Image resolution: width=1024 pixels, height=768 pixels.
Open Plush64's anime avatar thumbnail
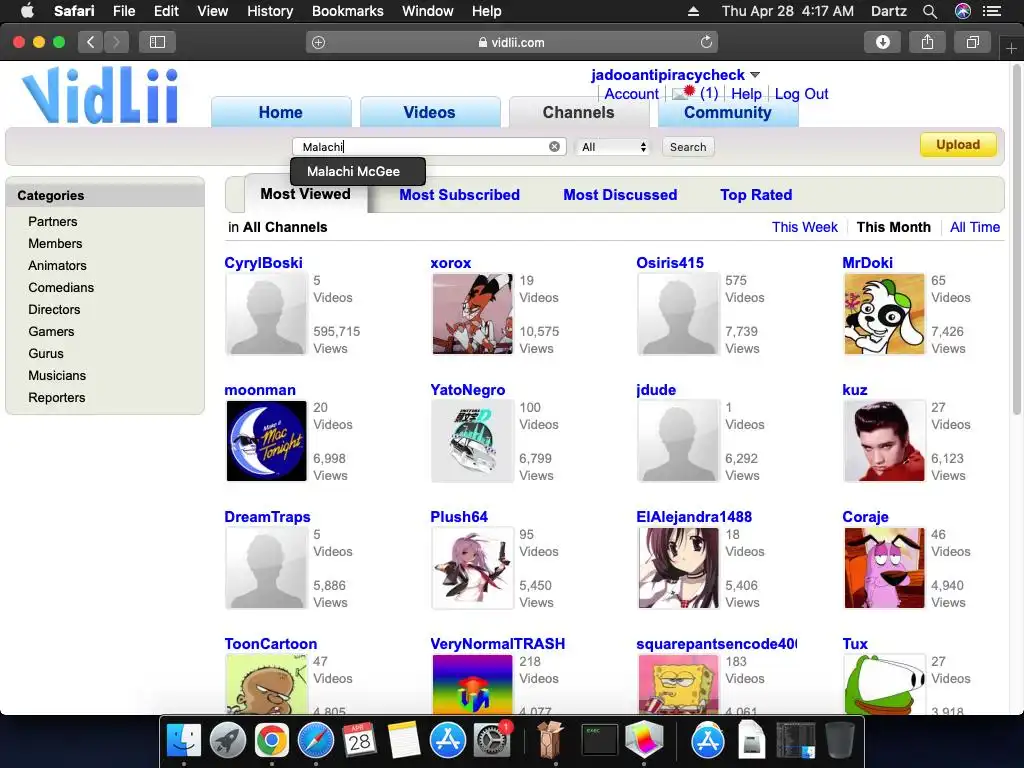[x=472, y=568]
